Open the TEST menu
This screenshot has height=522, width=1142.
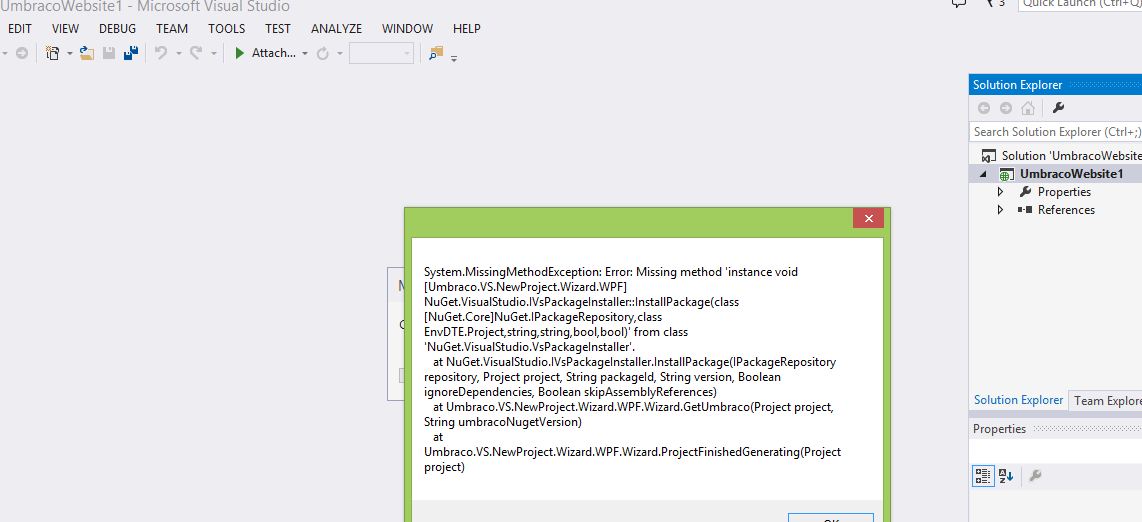click(x=277, y=29)
